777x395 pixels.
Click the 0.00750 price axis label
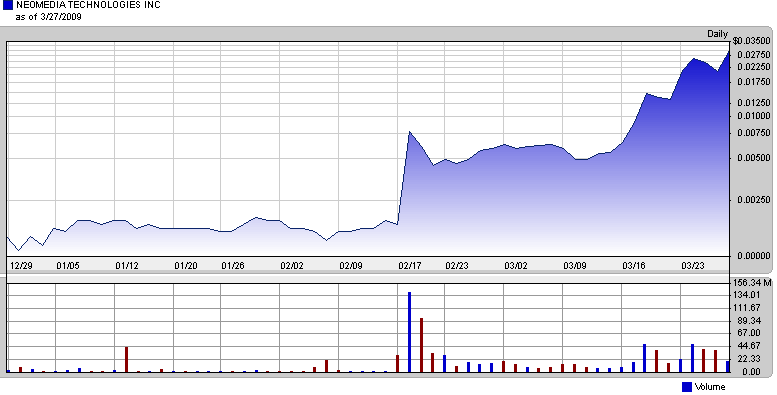tap(754, 133)
